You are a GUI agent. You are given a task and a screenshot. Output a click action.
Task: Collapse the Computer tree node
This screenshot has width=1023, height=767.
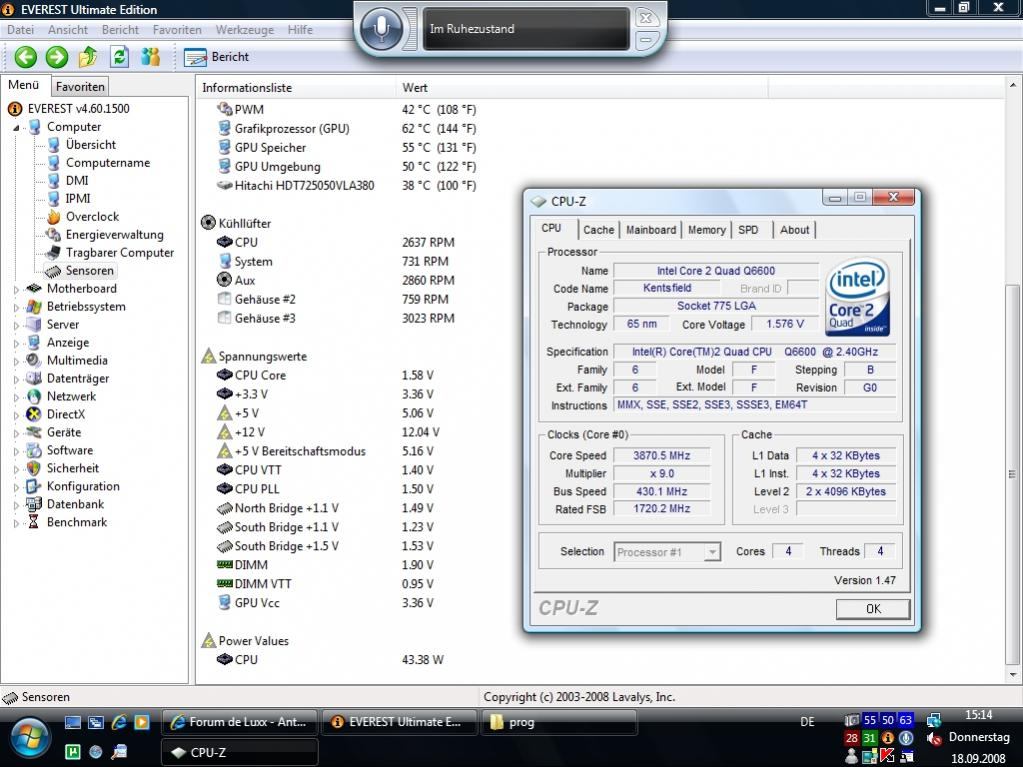(x=16, y=127)
